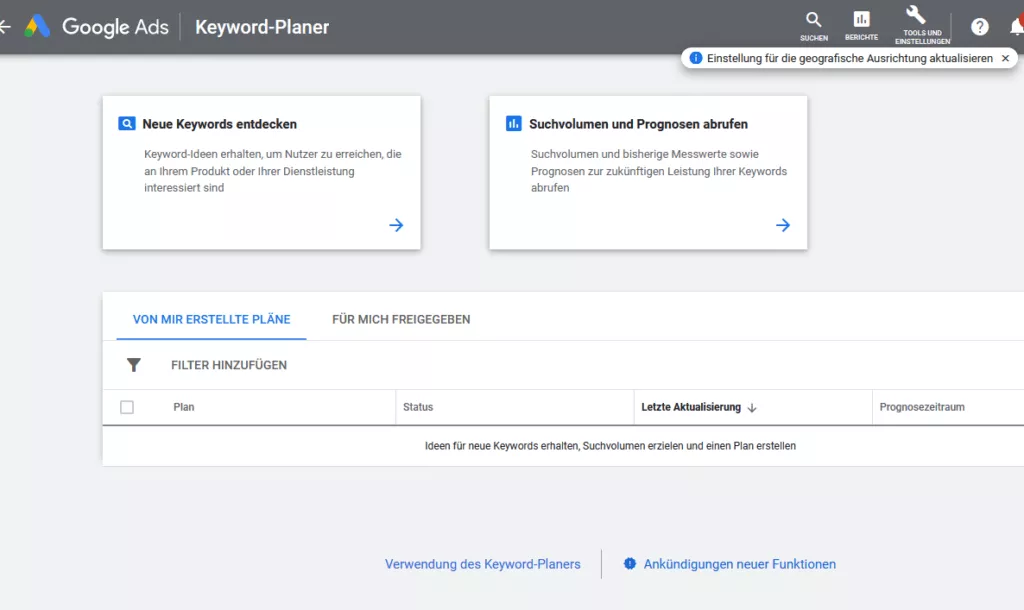Click the Ankündigungen badge icon
Screen dimensions: 1024x610
630,564
